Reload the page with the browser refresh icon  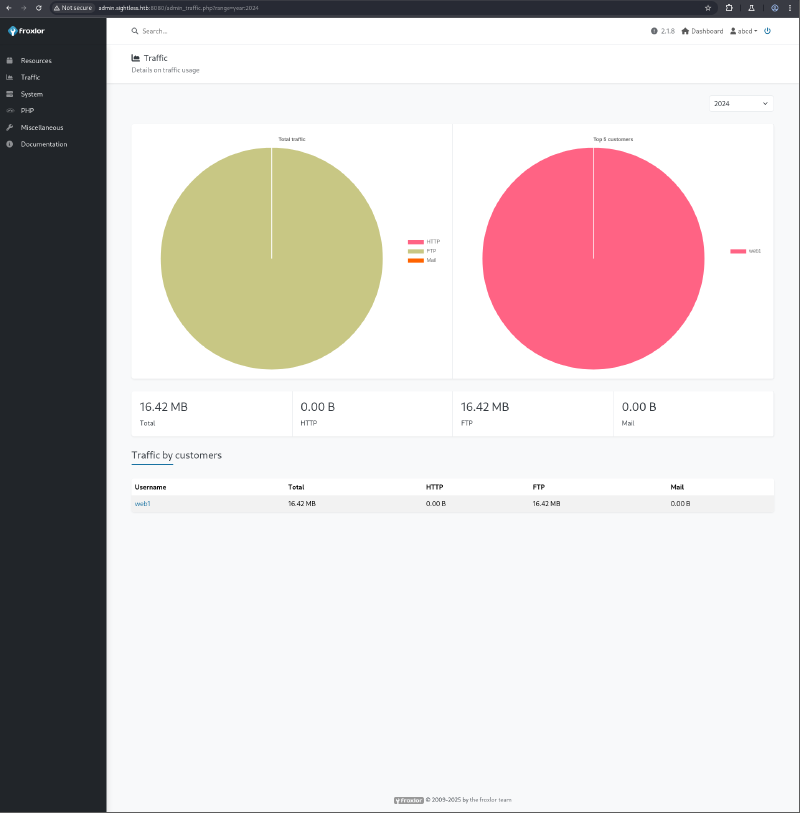tap(38, 8)
